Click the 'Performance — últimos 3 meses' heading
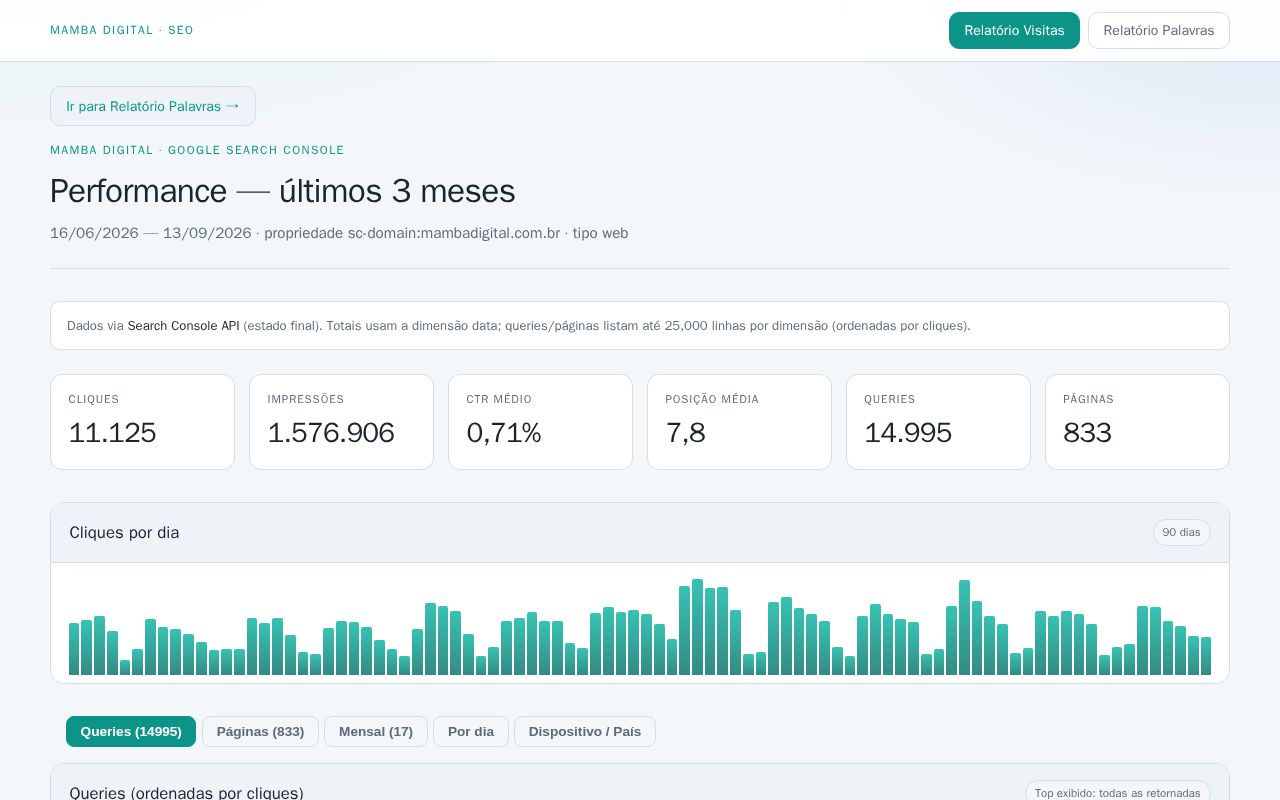Image resolution: width=1280 pixels, height=800 pixels. pos(282,191)
